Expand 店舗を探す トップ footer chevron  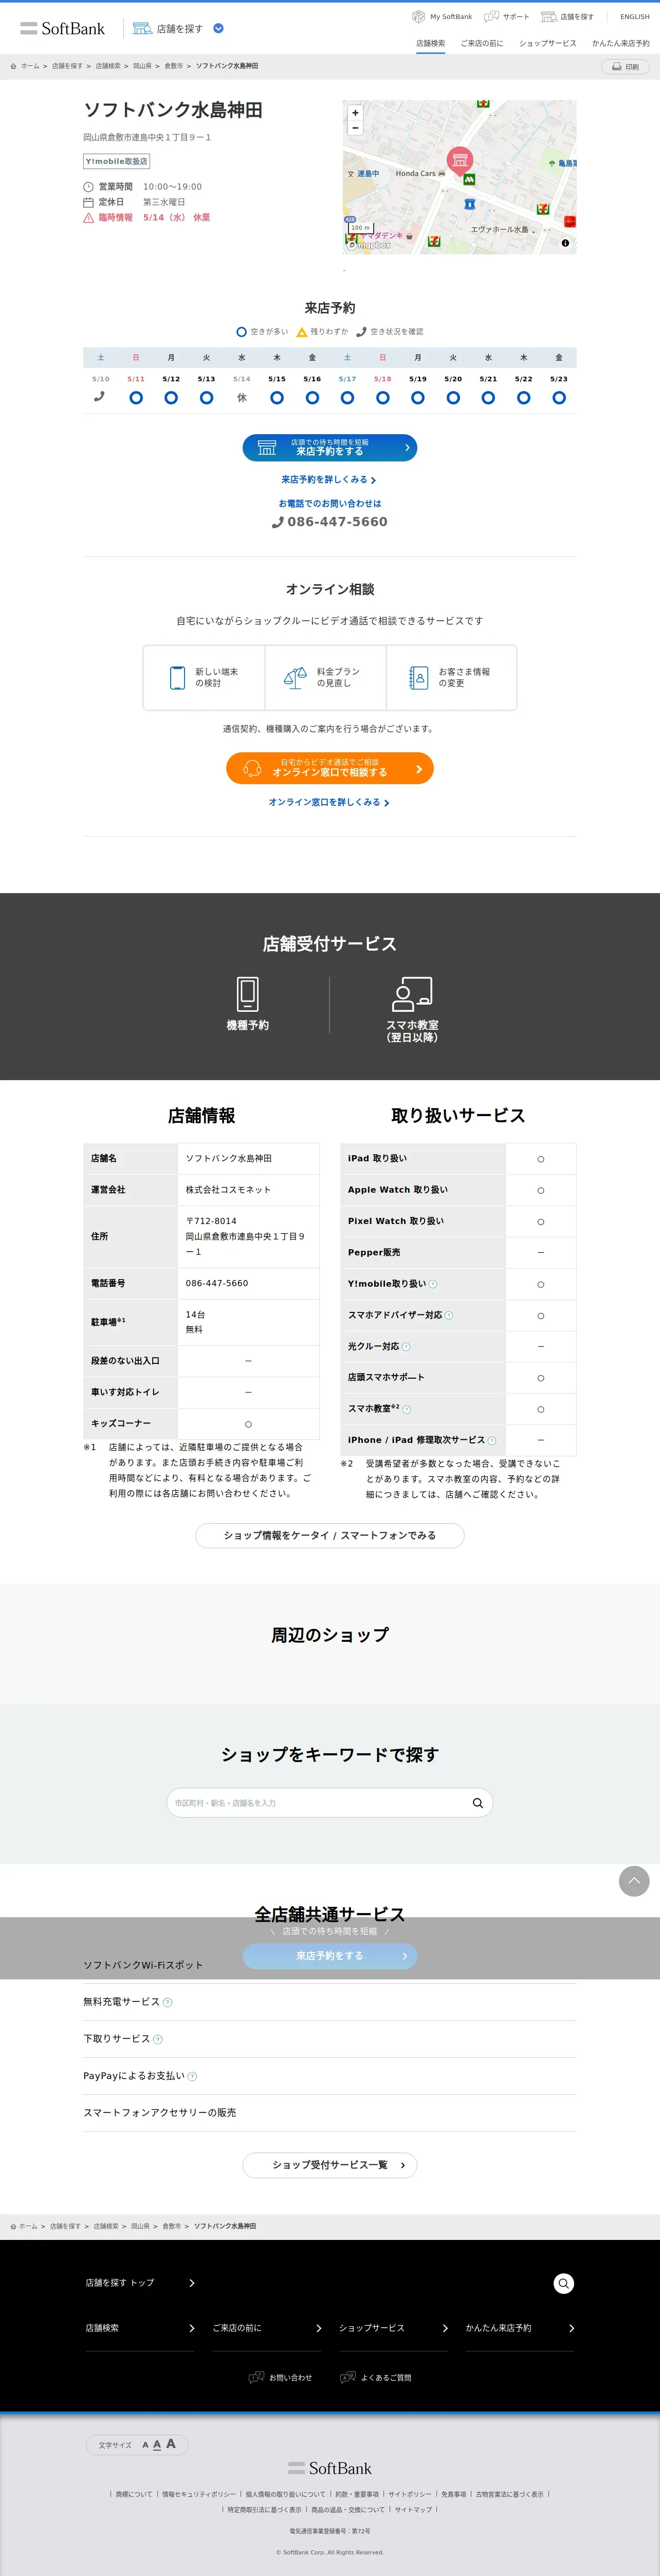click(192, 2283)
